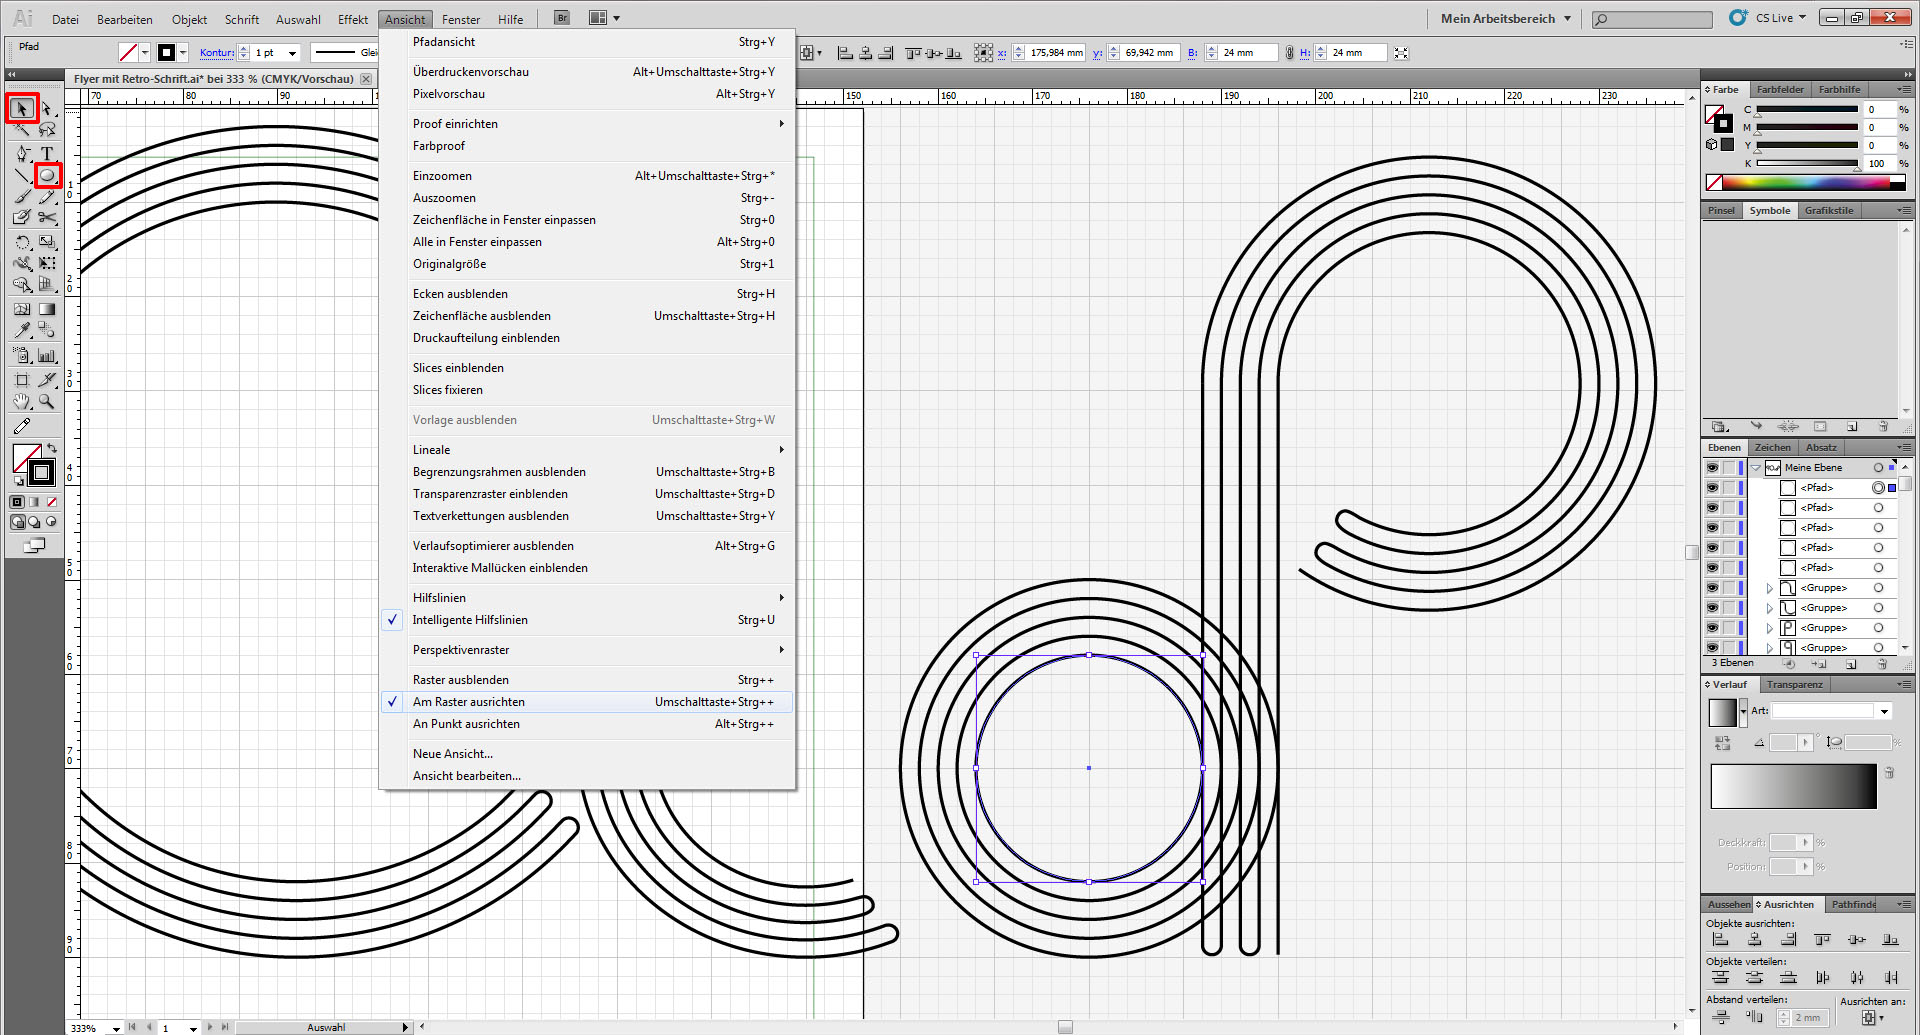Open Mein Arbeitsbereich workspace dropdown
This screenshot has height=1035, width=1920.
1505,18
